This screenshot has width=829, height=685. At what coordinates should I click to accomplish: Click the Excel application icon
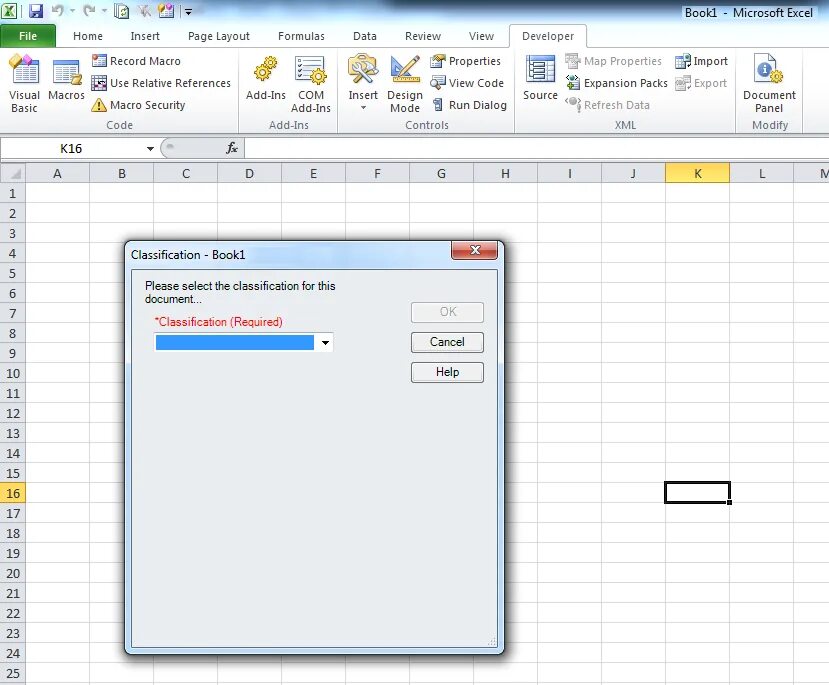pos(9,11)
